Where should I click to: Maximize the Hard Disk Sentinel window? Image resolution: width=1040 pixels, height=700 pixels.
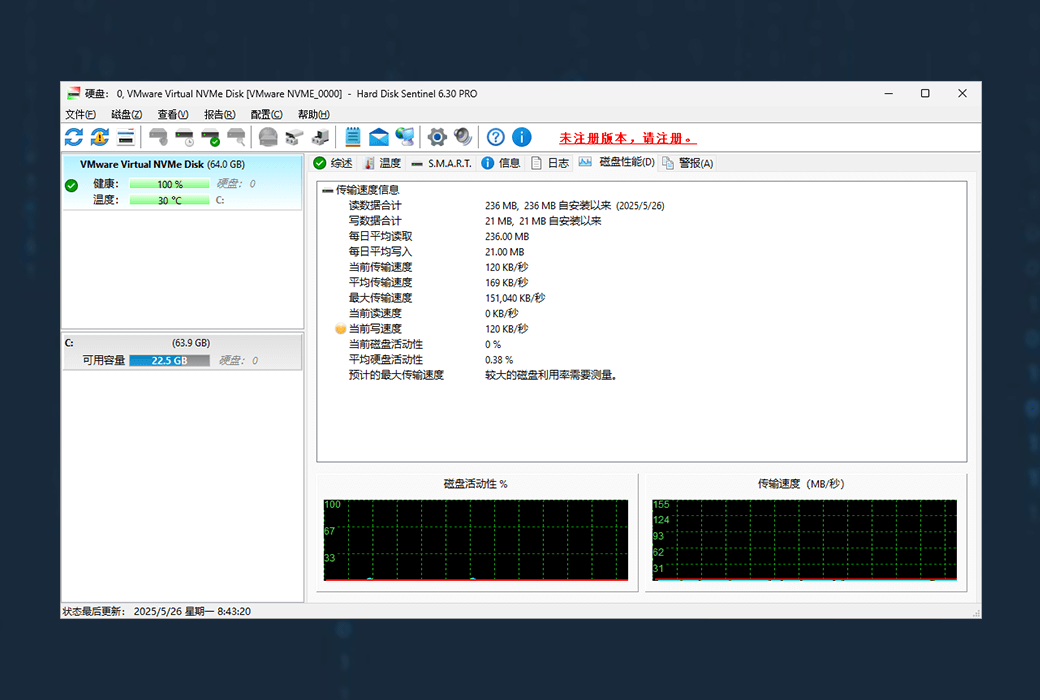(x=925, y=94)
